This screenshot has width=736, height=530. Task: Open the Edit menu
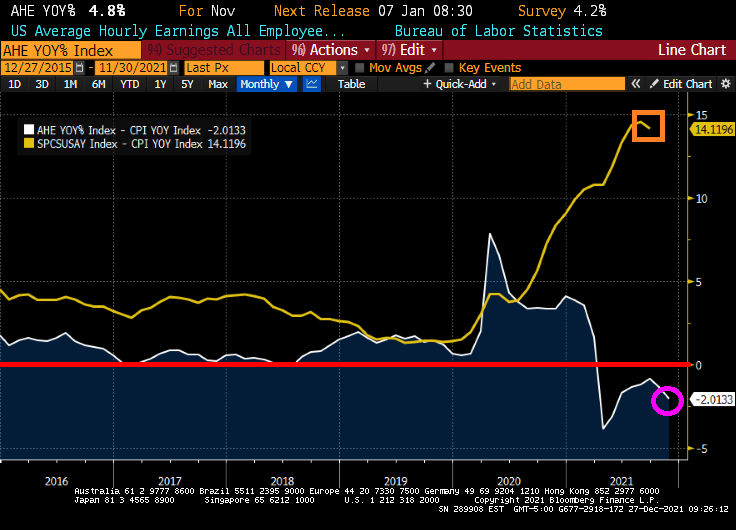coord(412,49)
